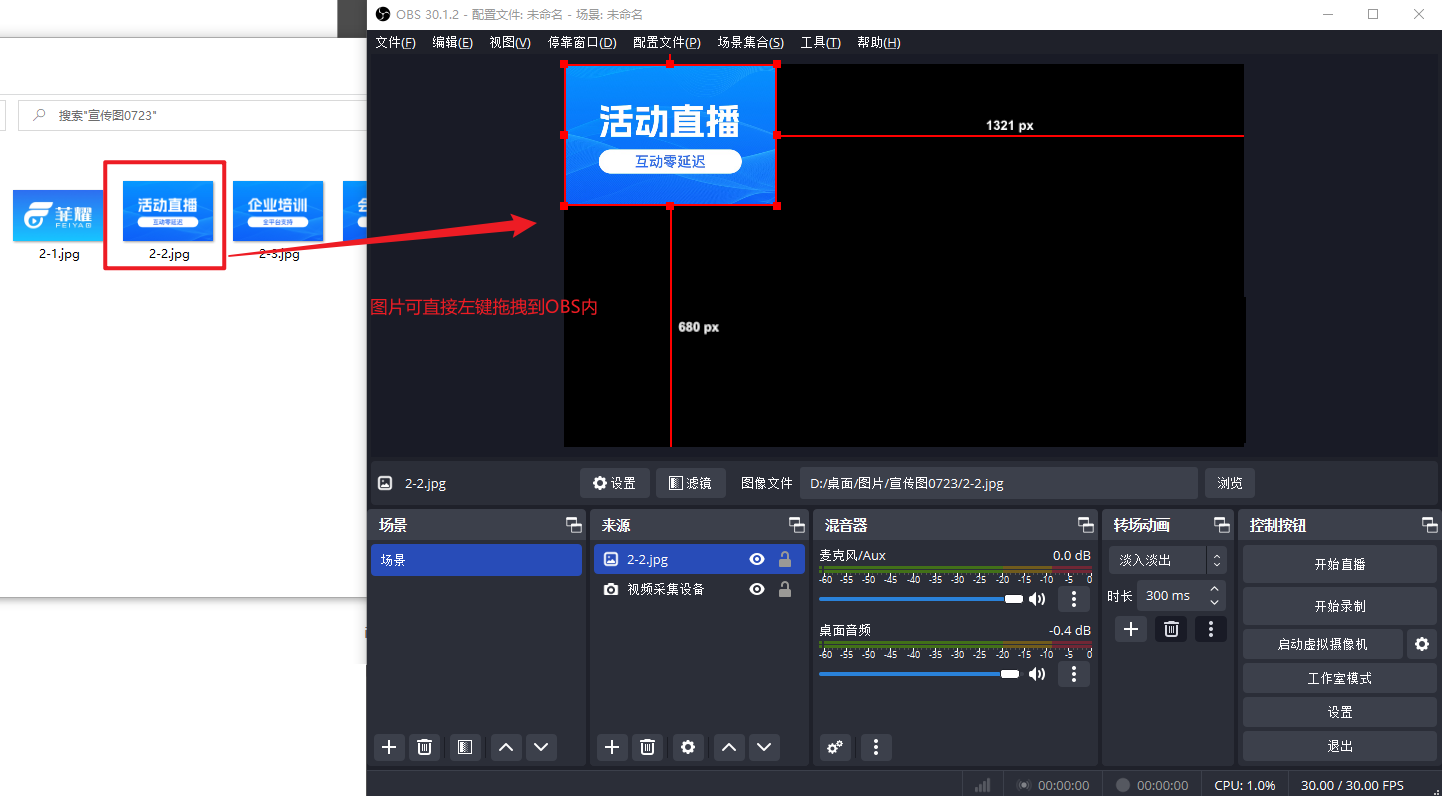The width and height of the screenshot is (1442, 796).
Task: Hide the 2-2.jpg source
Action: pos(757,560)
